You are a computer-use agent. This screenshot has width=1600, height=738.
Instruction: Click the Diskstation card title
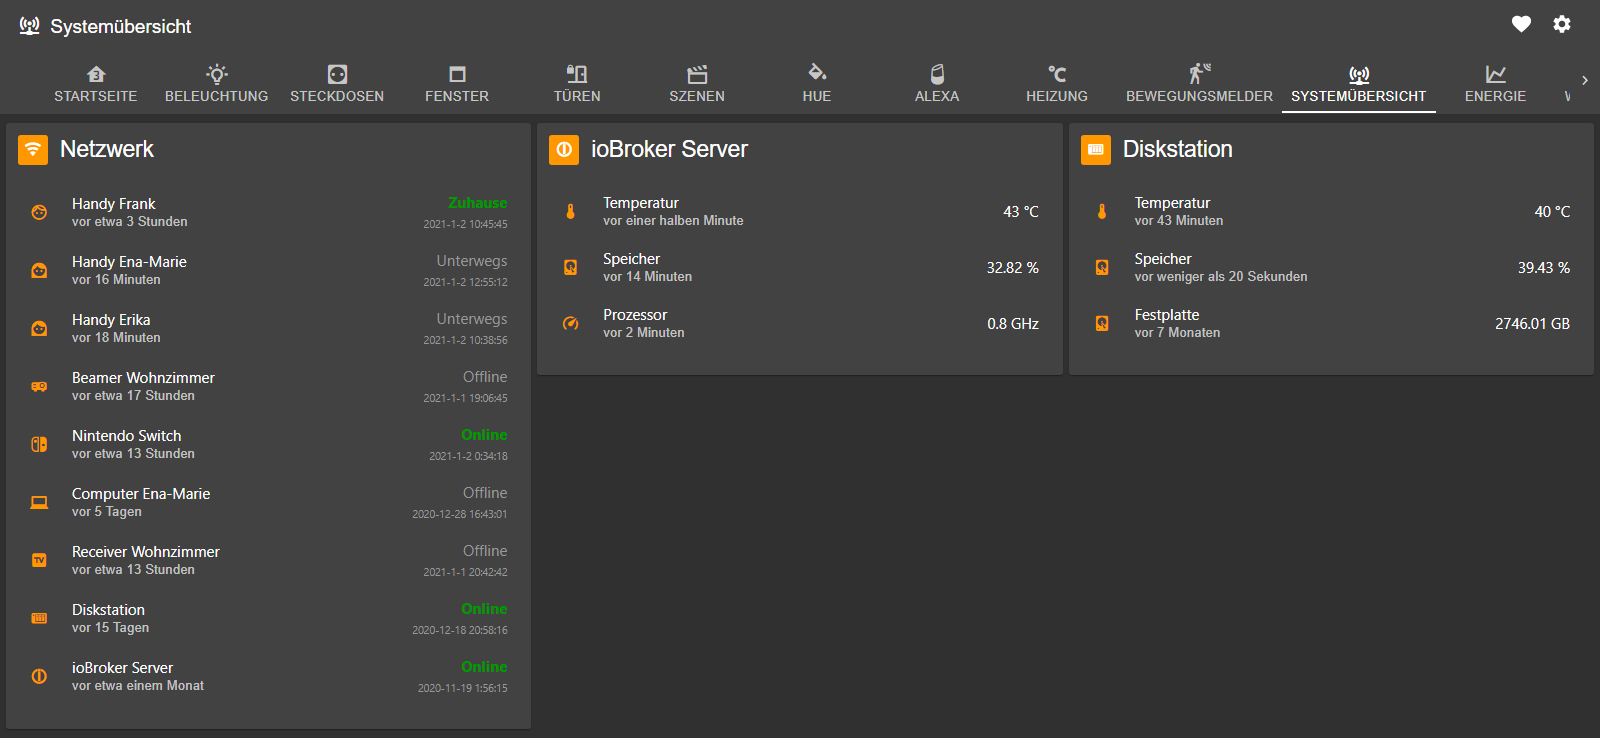1177,149
